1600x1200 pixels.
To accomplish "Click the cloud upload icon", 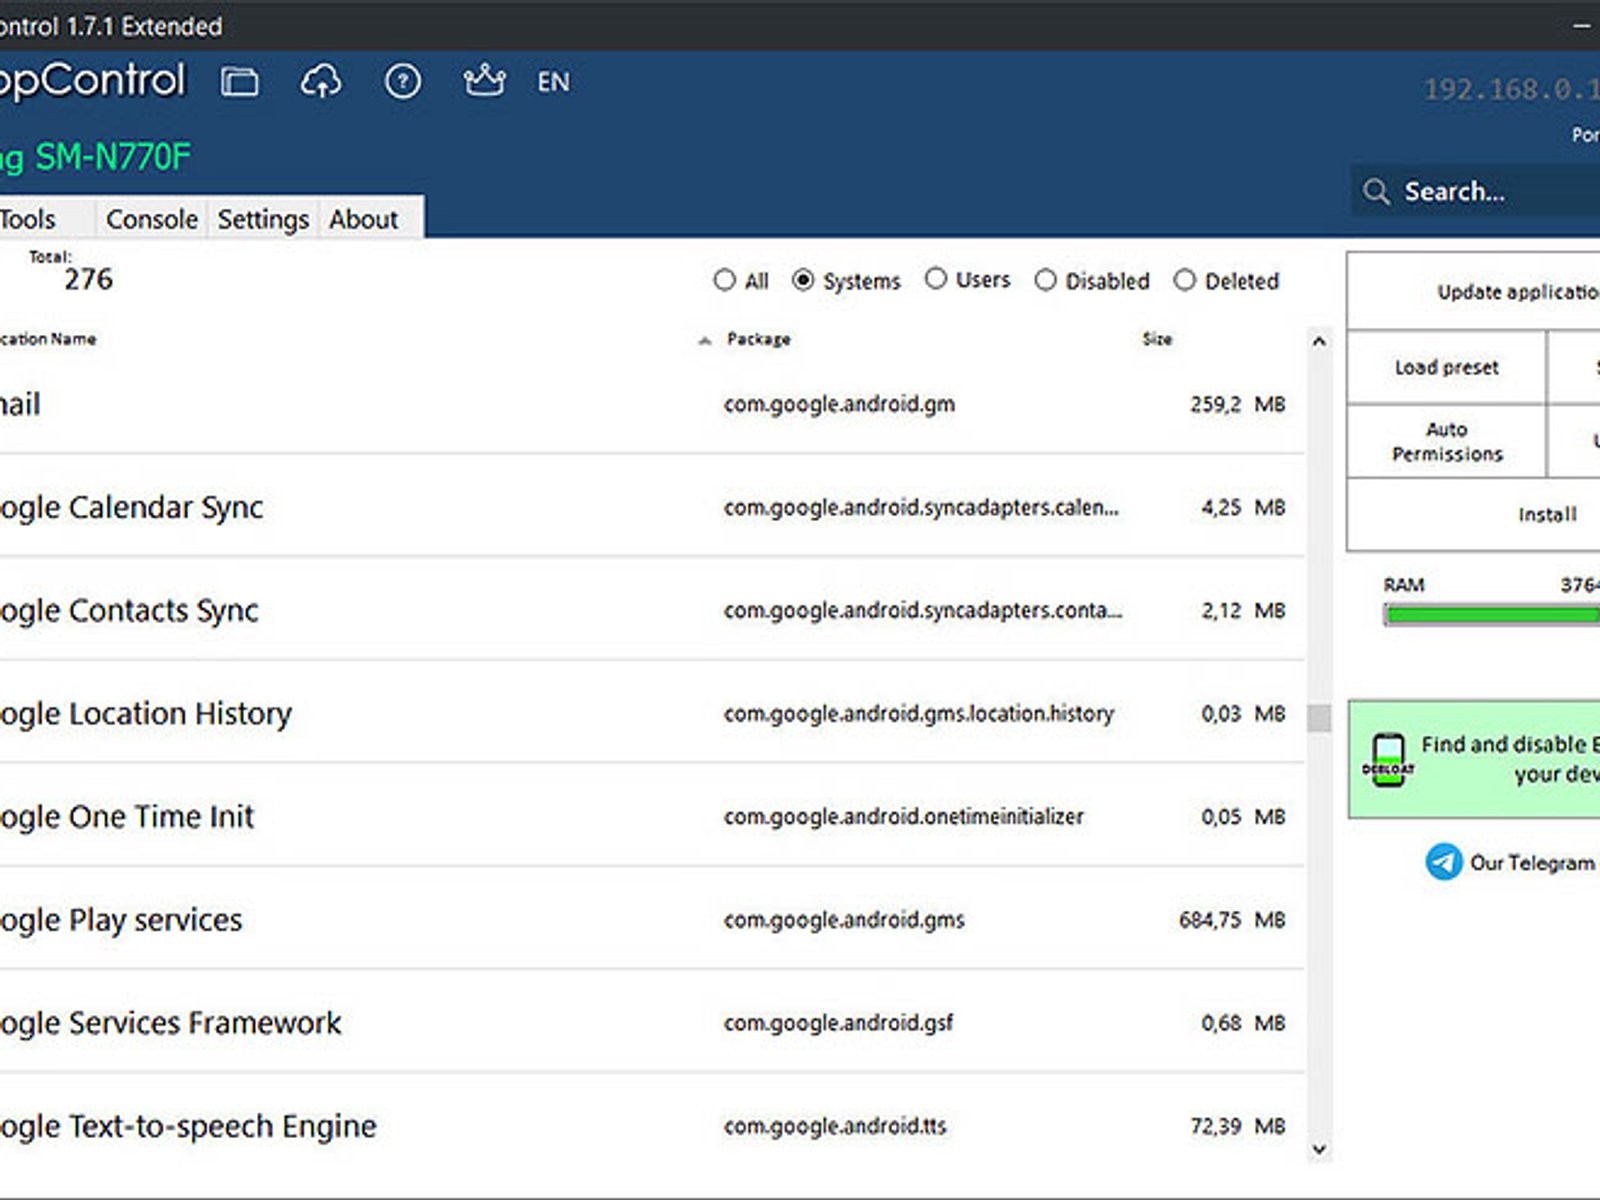I will pos(321,81).
